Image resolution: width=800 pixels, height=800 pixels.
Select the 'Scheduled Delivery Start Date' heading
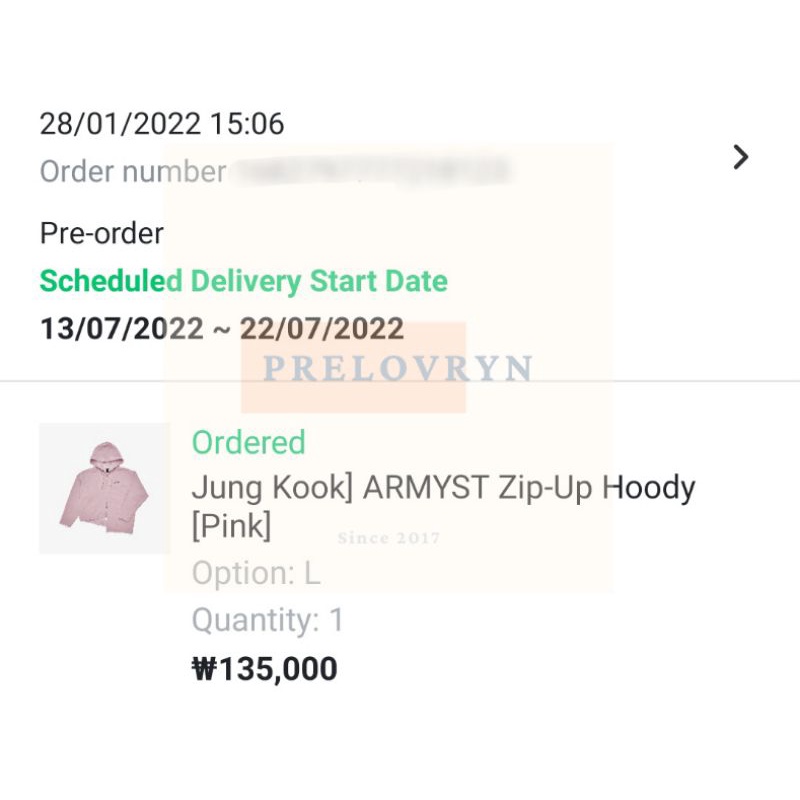[x=241, y=281]
